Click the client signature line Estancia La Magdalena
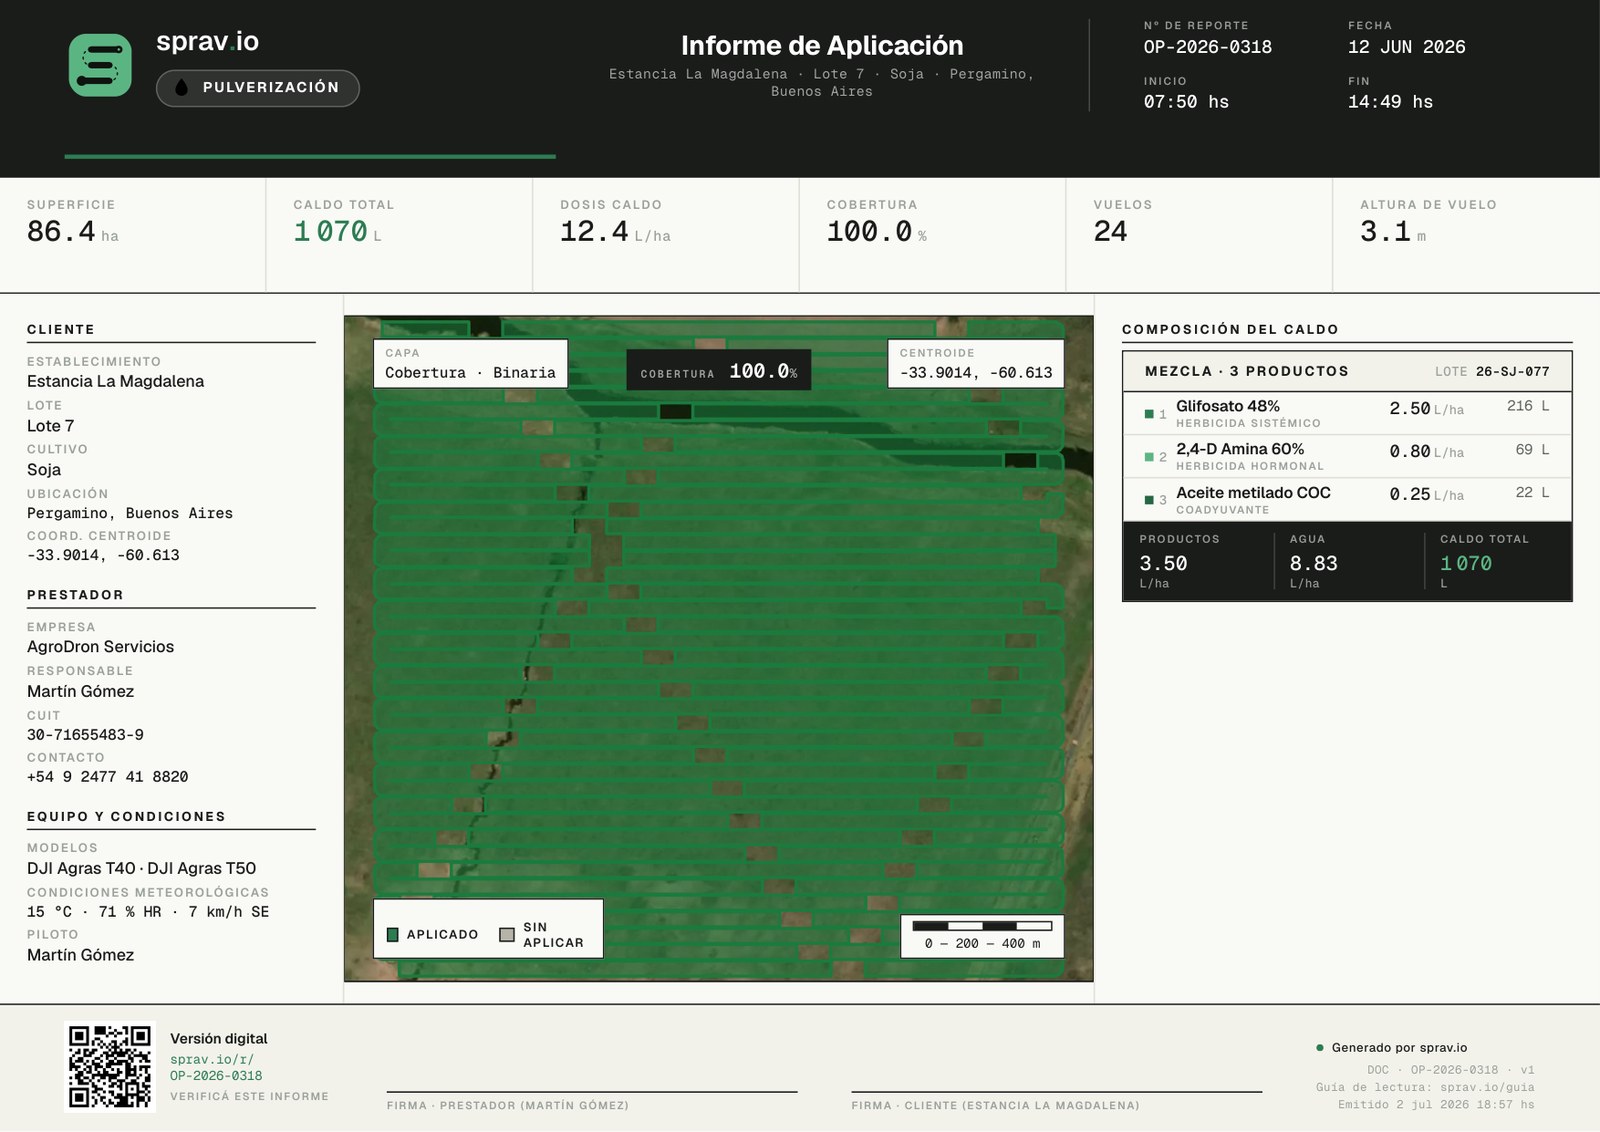The height and width of the screenshot is (1132, 1600). coord(1057,1092)
